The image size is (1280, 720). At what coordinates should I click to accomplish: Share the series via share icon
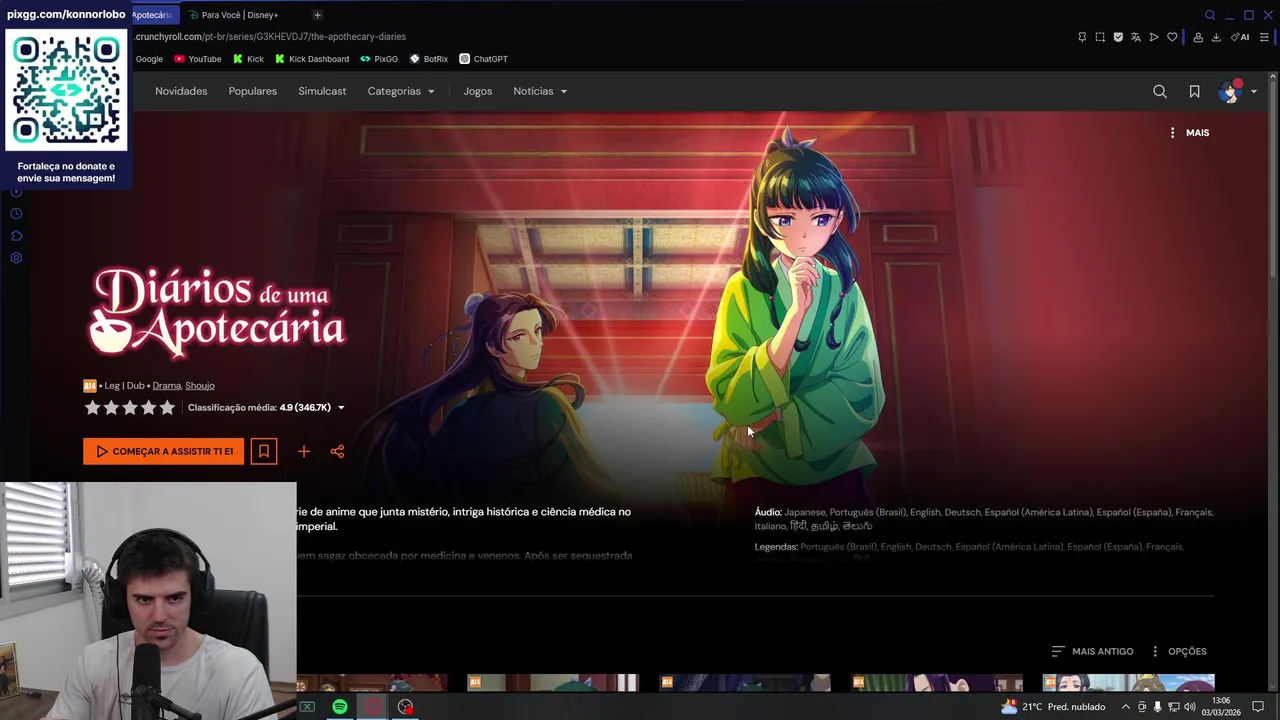pyautogui.click(x=337, y=451)
